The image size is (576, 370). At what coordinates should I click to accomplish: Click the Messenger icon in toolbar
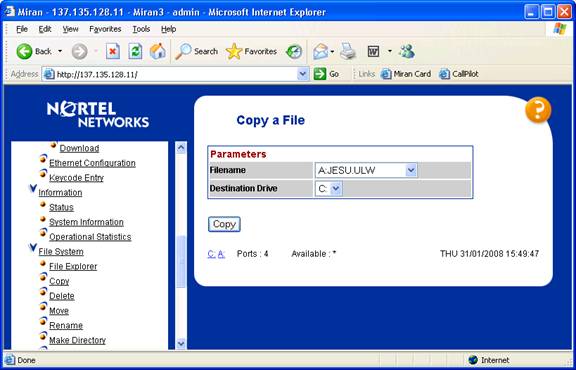[407, 51]
